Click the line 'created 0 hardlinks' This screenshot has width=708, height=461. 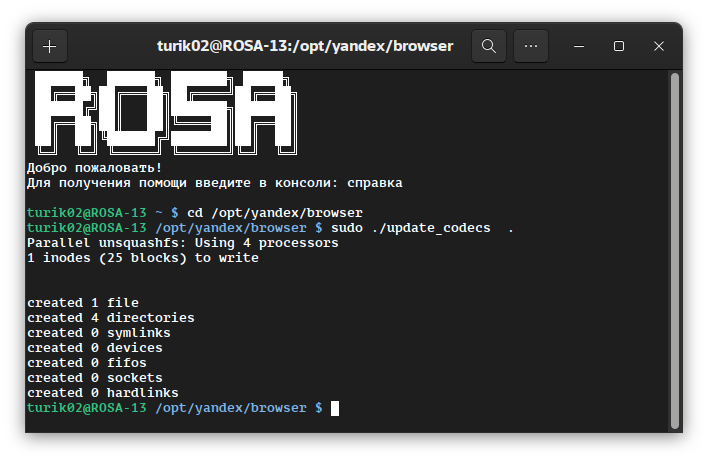102,393
